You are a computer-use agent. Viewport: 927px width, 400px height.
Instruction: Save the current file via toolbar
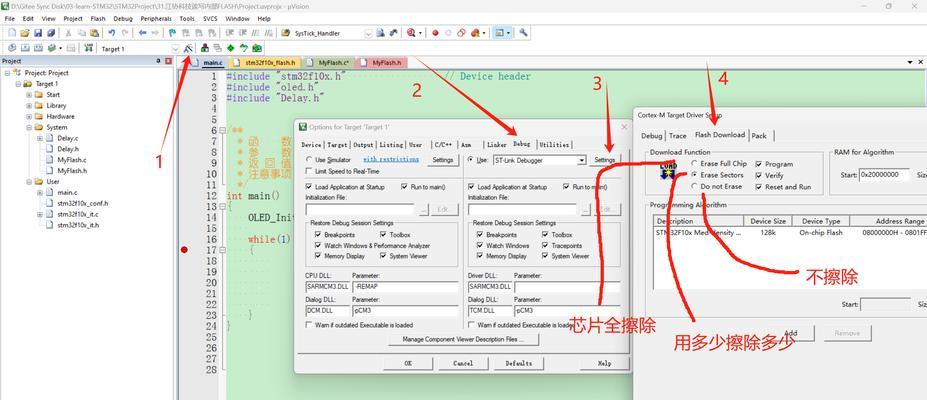pyautogui.click(x=38, y=33)
